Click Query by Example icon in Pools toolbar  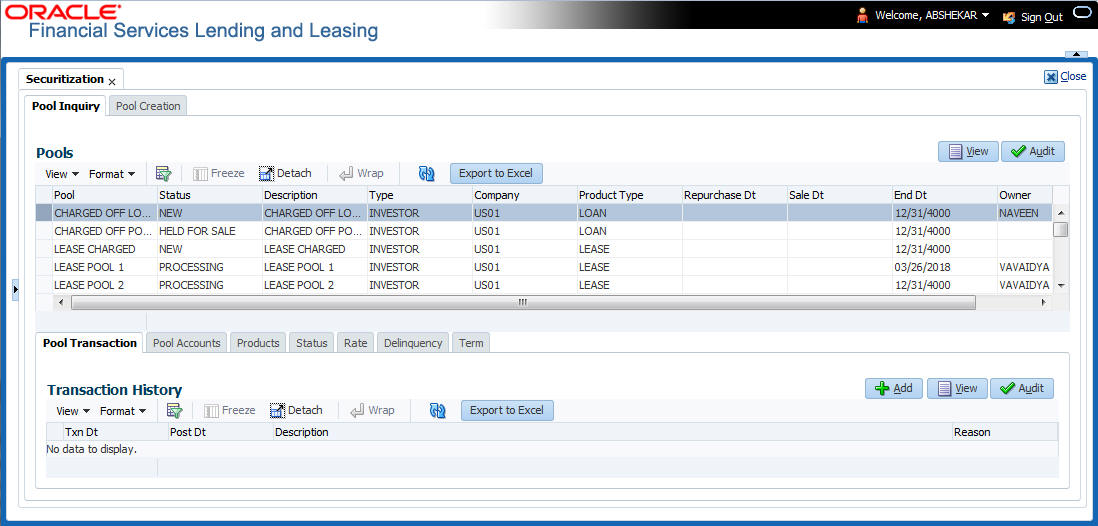coord(163,173)
